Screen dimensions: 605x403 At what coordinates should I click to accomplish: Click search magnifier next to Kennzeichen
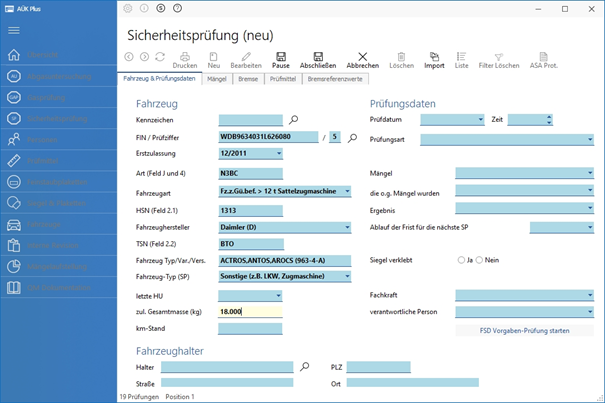click(x=294, y=119)
